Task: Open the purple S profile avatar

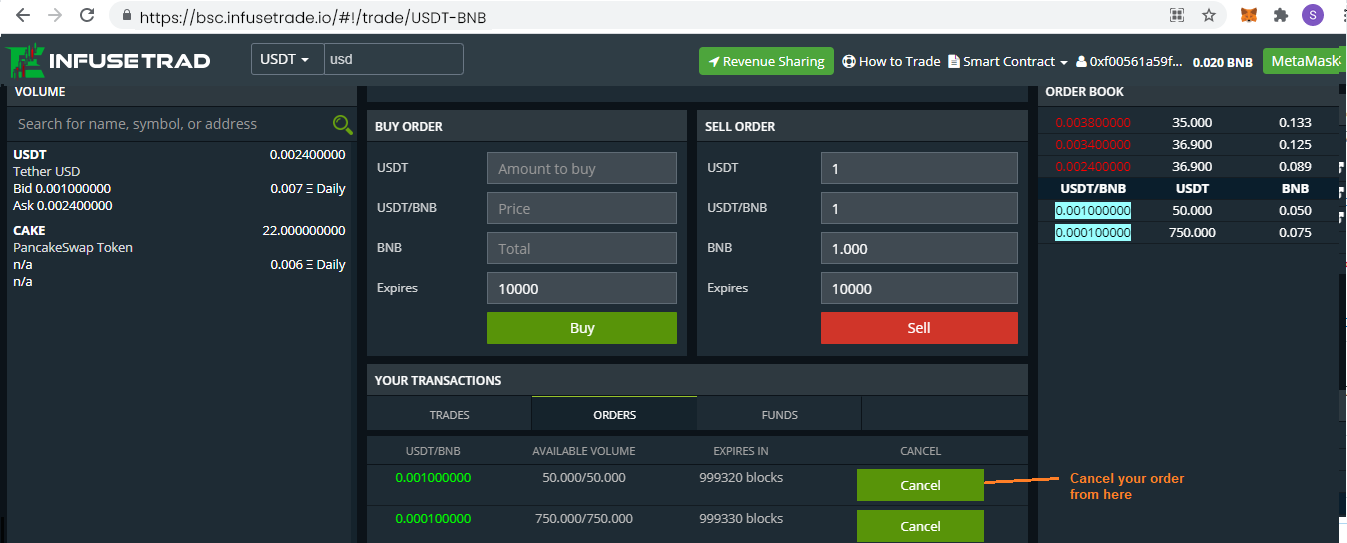Action: 1312,15
